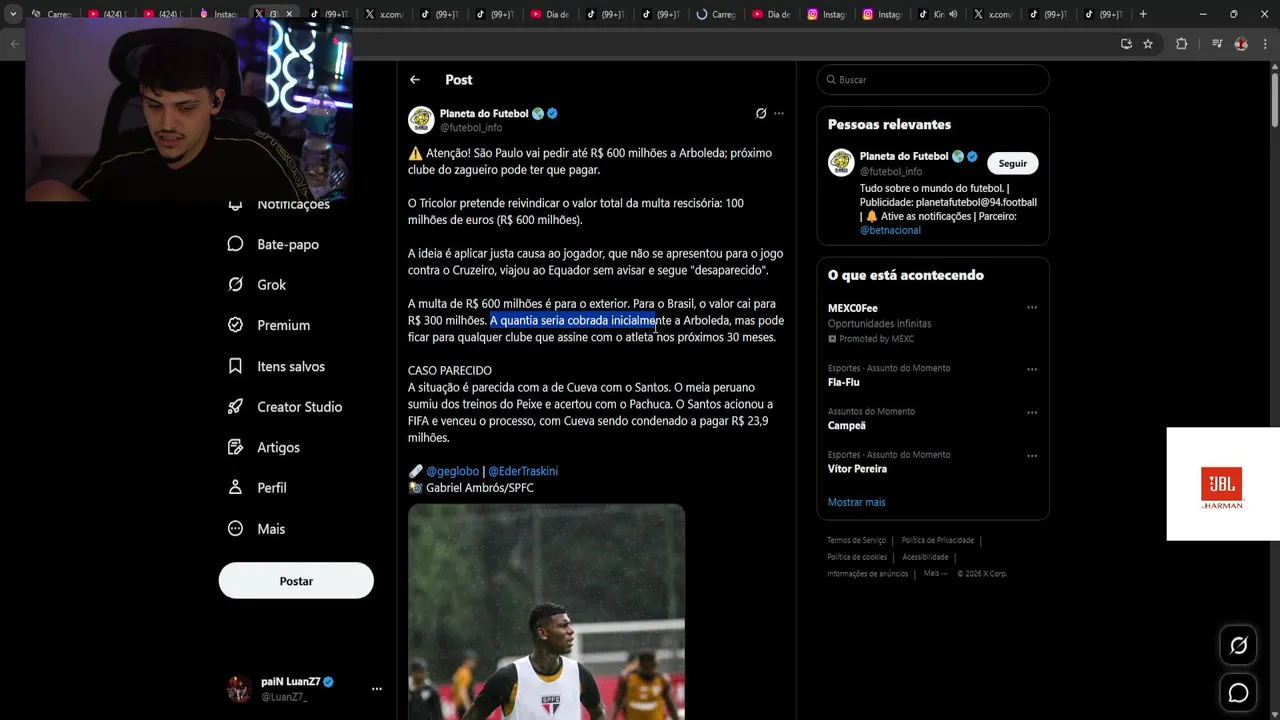This screenshot has width=1280, height=720.
Task: Open Artigos in the sidebar
Action: [264, 447]
